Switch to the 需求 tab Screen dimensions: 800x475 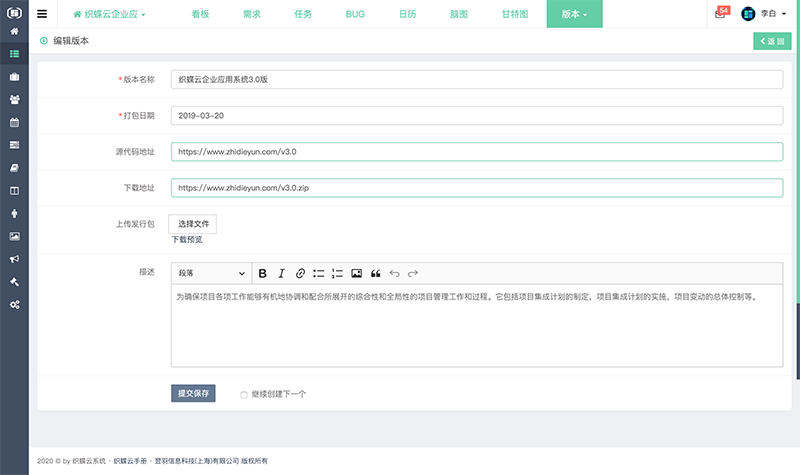pos(252,14)
